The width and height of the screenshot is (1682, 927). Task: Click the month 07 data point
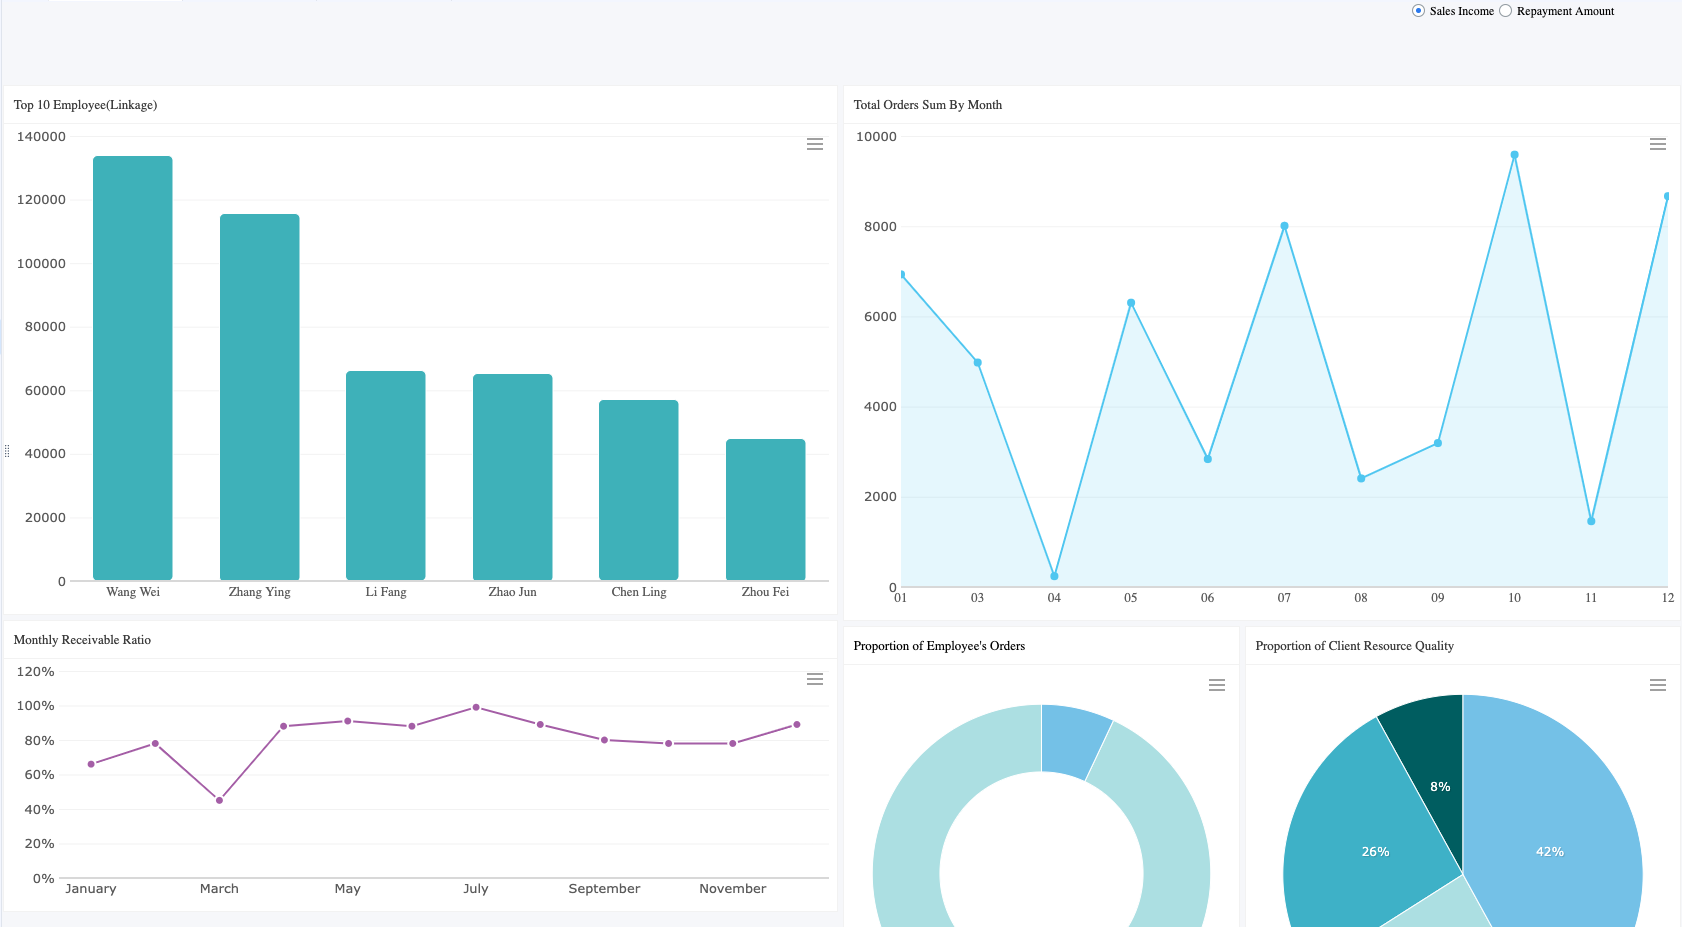[x=1284, y=226]
